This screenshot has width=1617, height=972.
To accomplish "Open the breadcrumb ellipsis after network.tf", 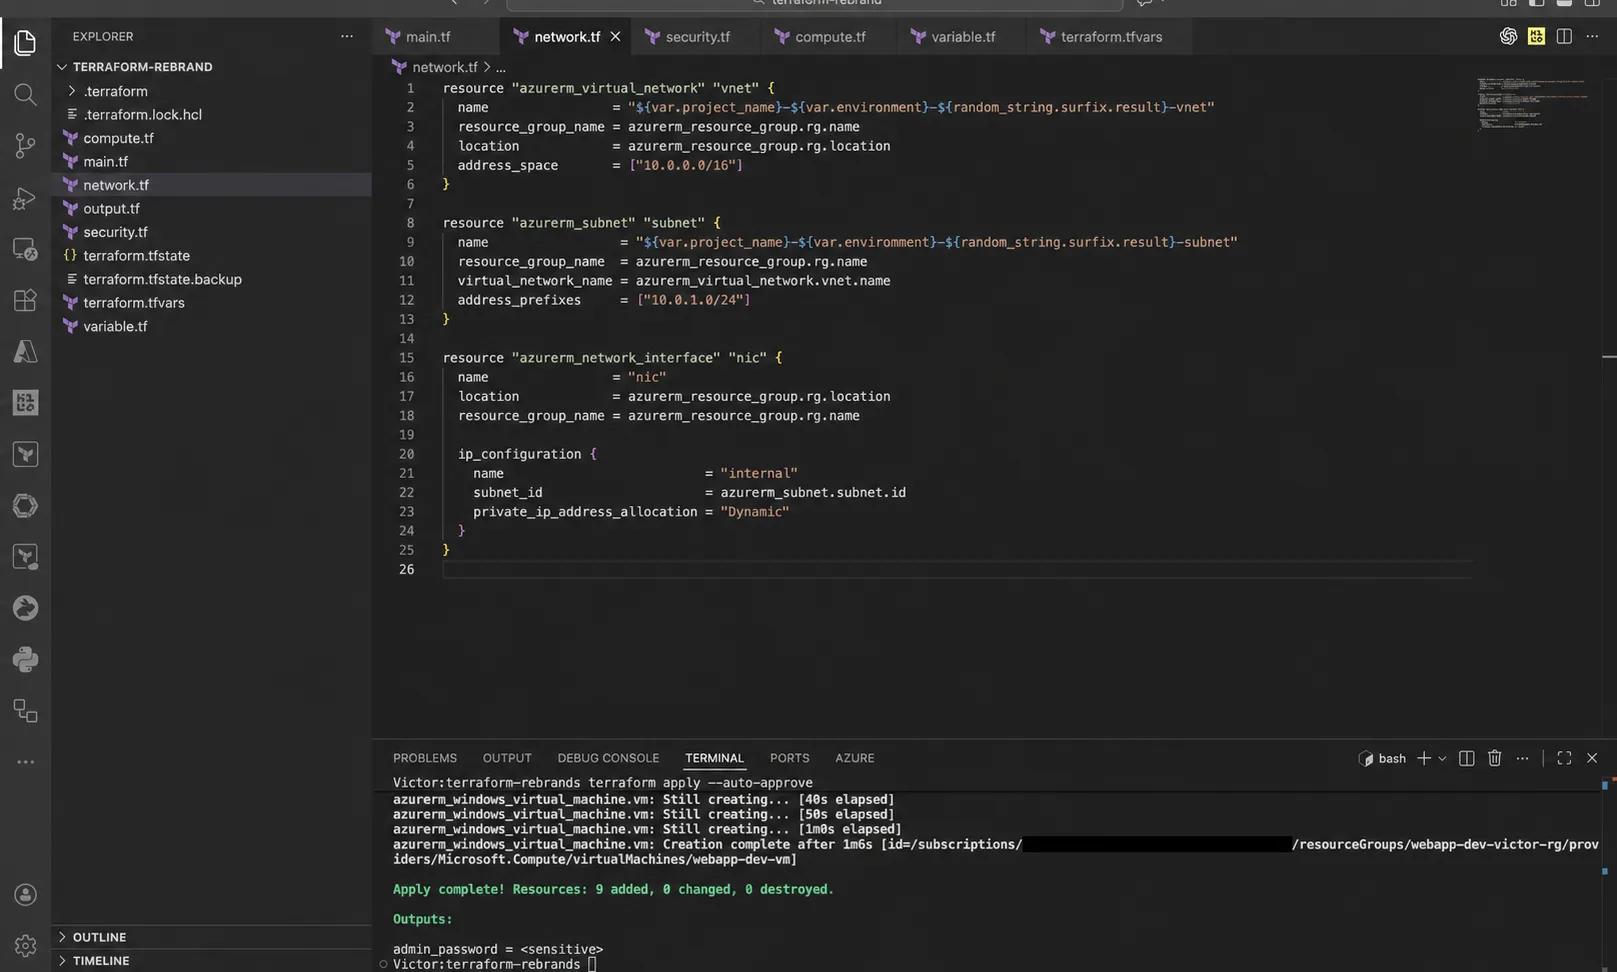I will click(x=500, y=67).
